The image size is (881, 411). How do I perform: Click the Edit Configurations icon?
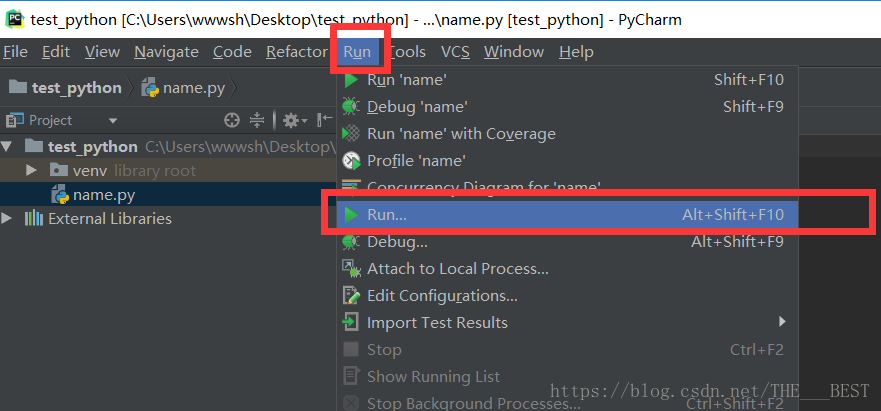click(x=351, y=296)
